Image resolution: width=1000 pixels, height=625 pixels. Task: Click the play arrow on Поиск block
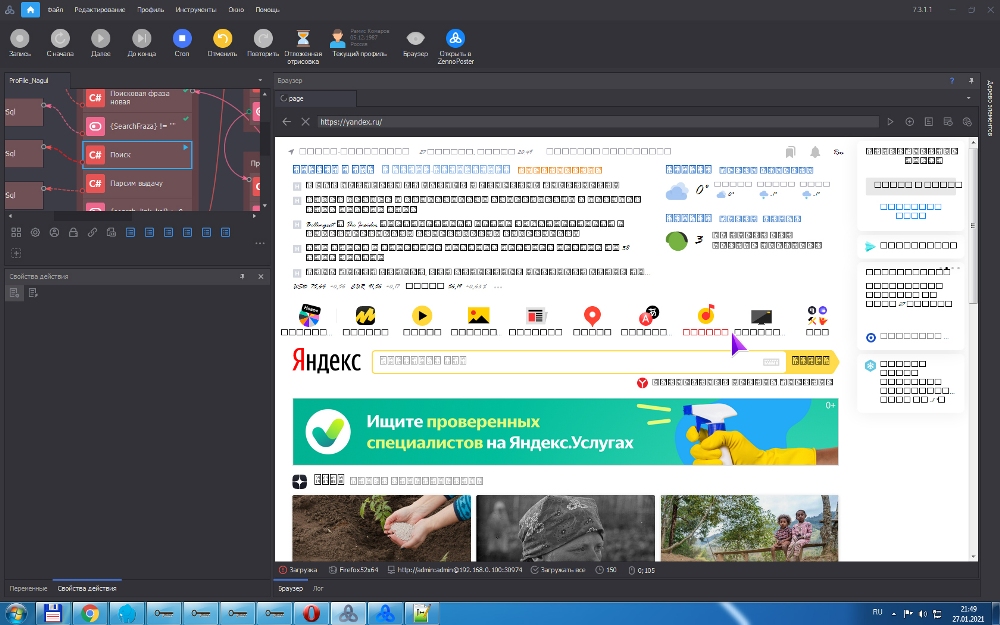(x=186, y=147)
